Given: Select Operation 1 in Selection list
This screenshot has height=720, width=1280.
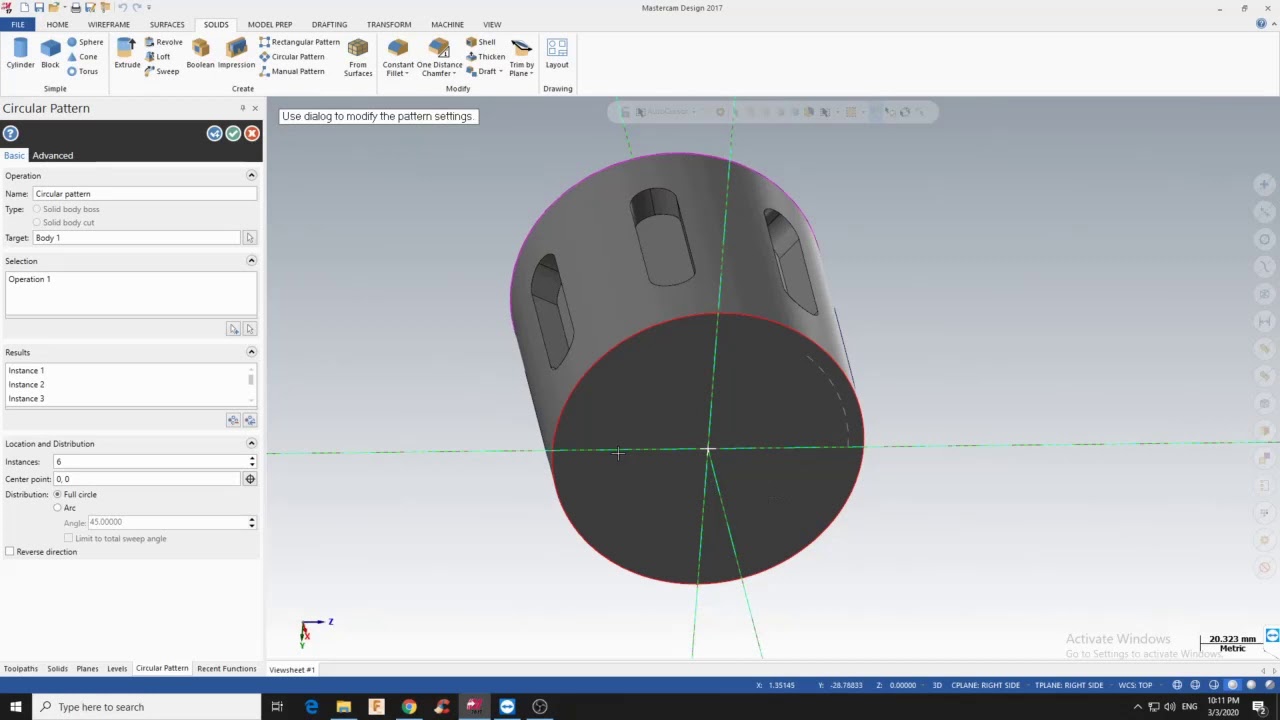Looking at the screenshot, I should pos(29,279).
